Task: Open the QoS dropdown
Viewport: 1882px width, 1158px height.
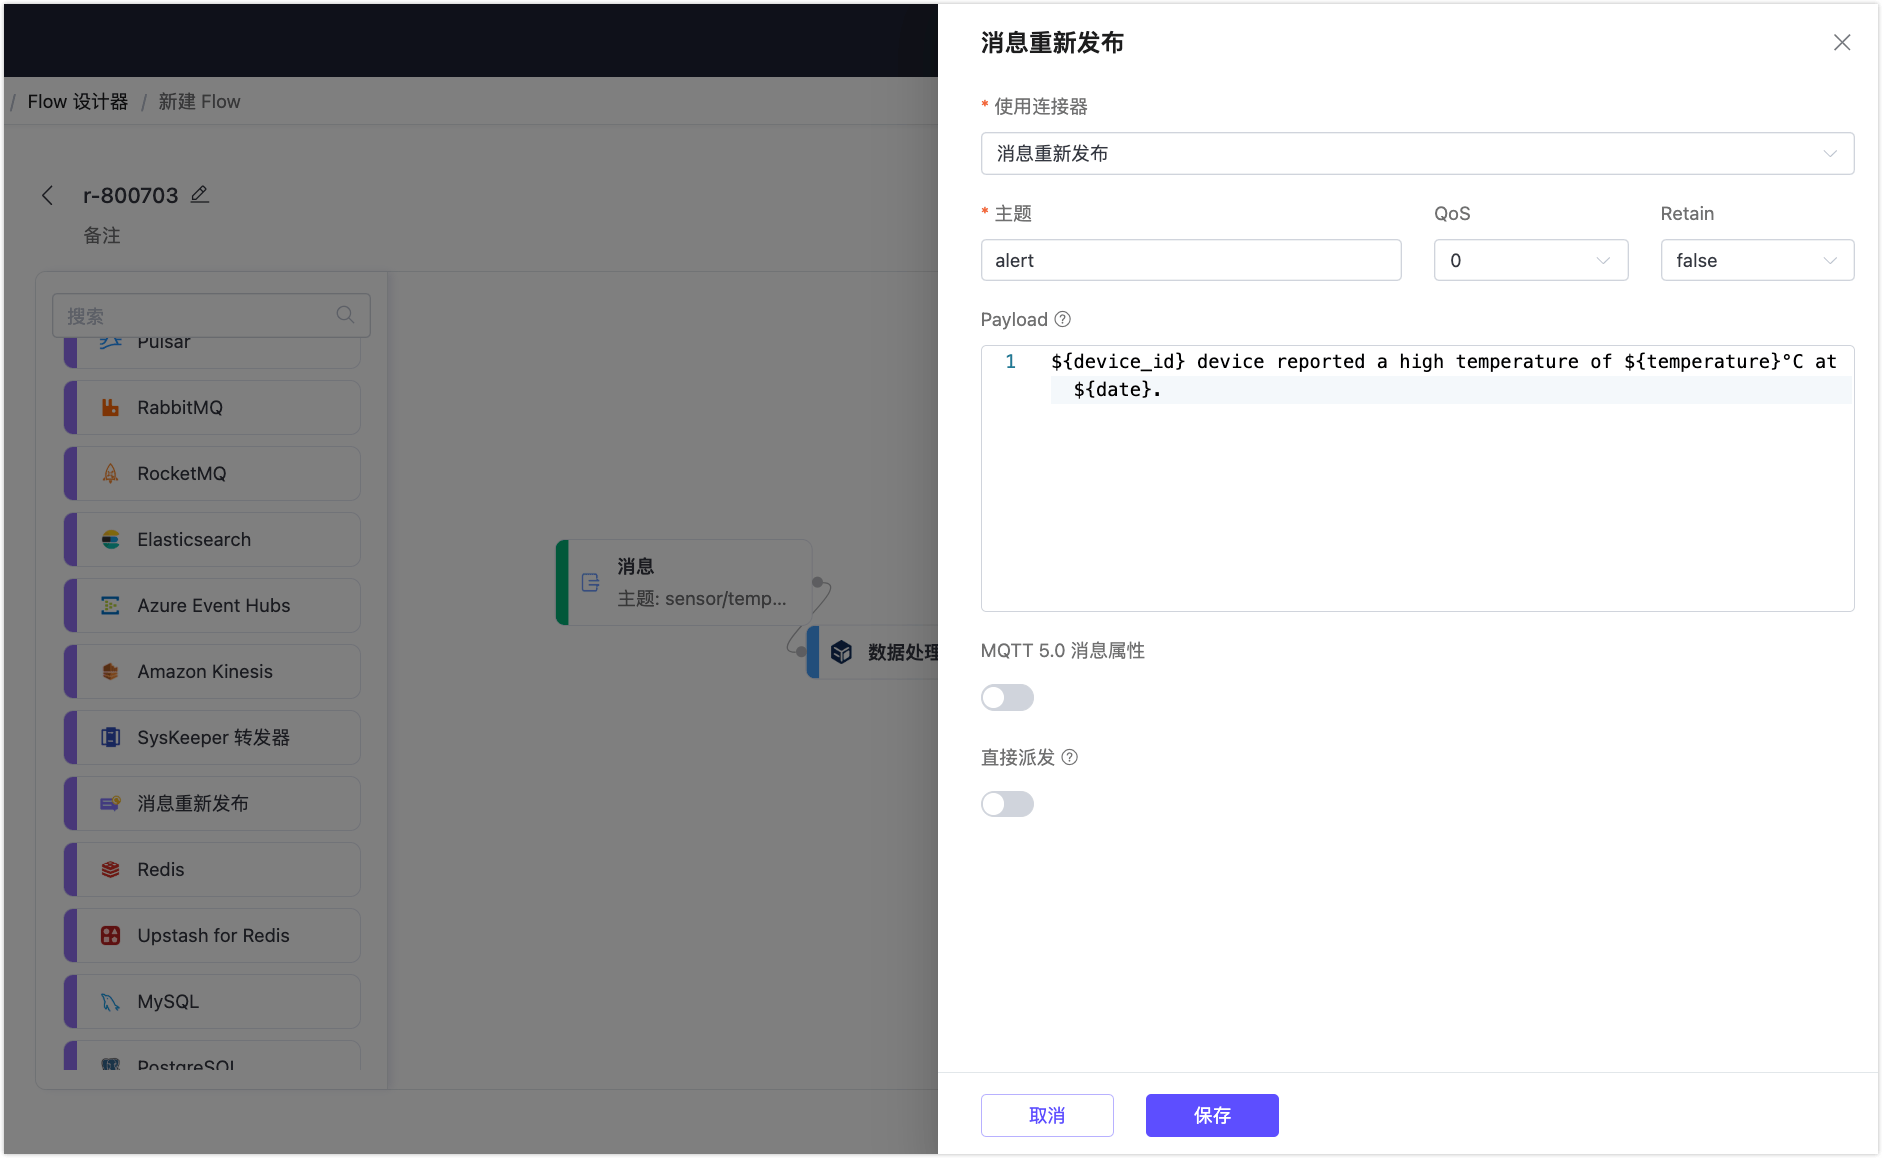Action: (x=1530, y=260)
